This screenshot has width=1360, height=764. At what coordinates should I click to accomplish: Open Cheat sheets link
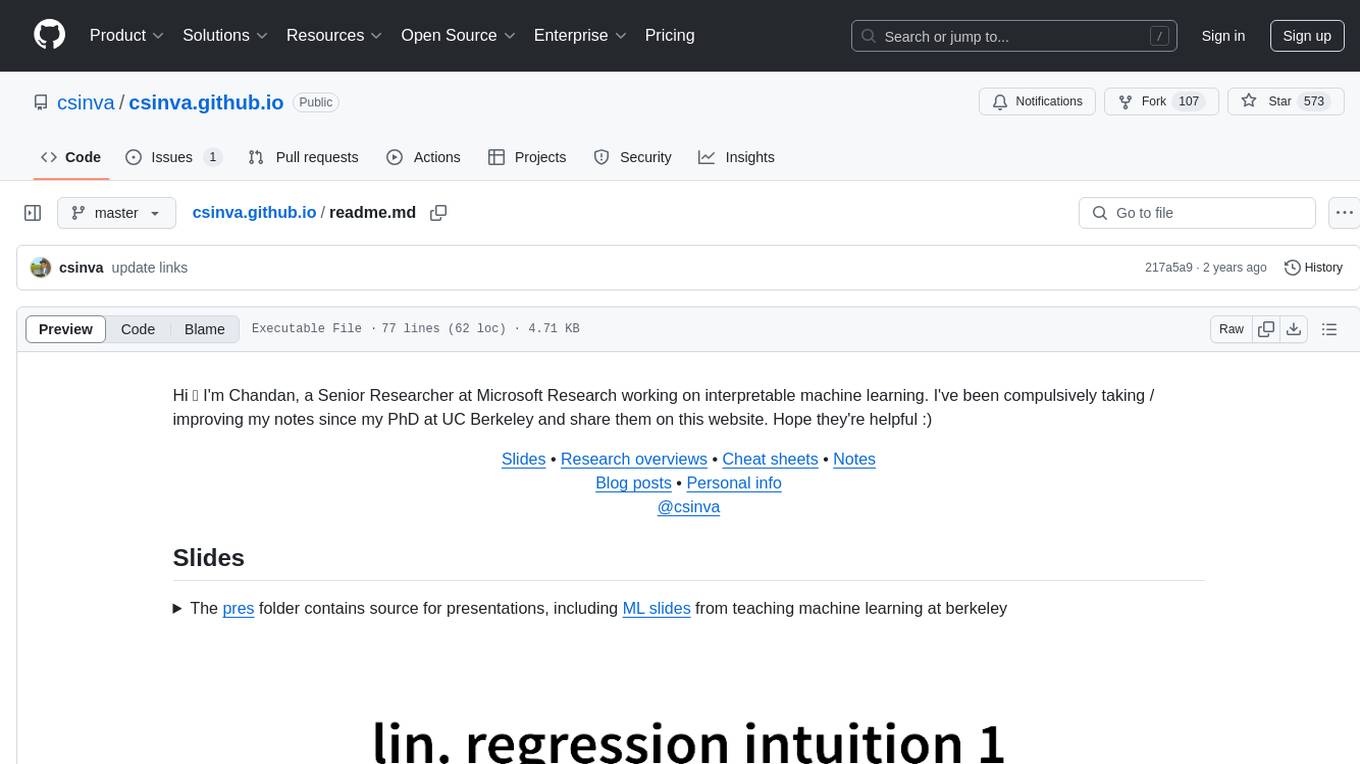(770, 459)
